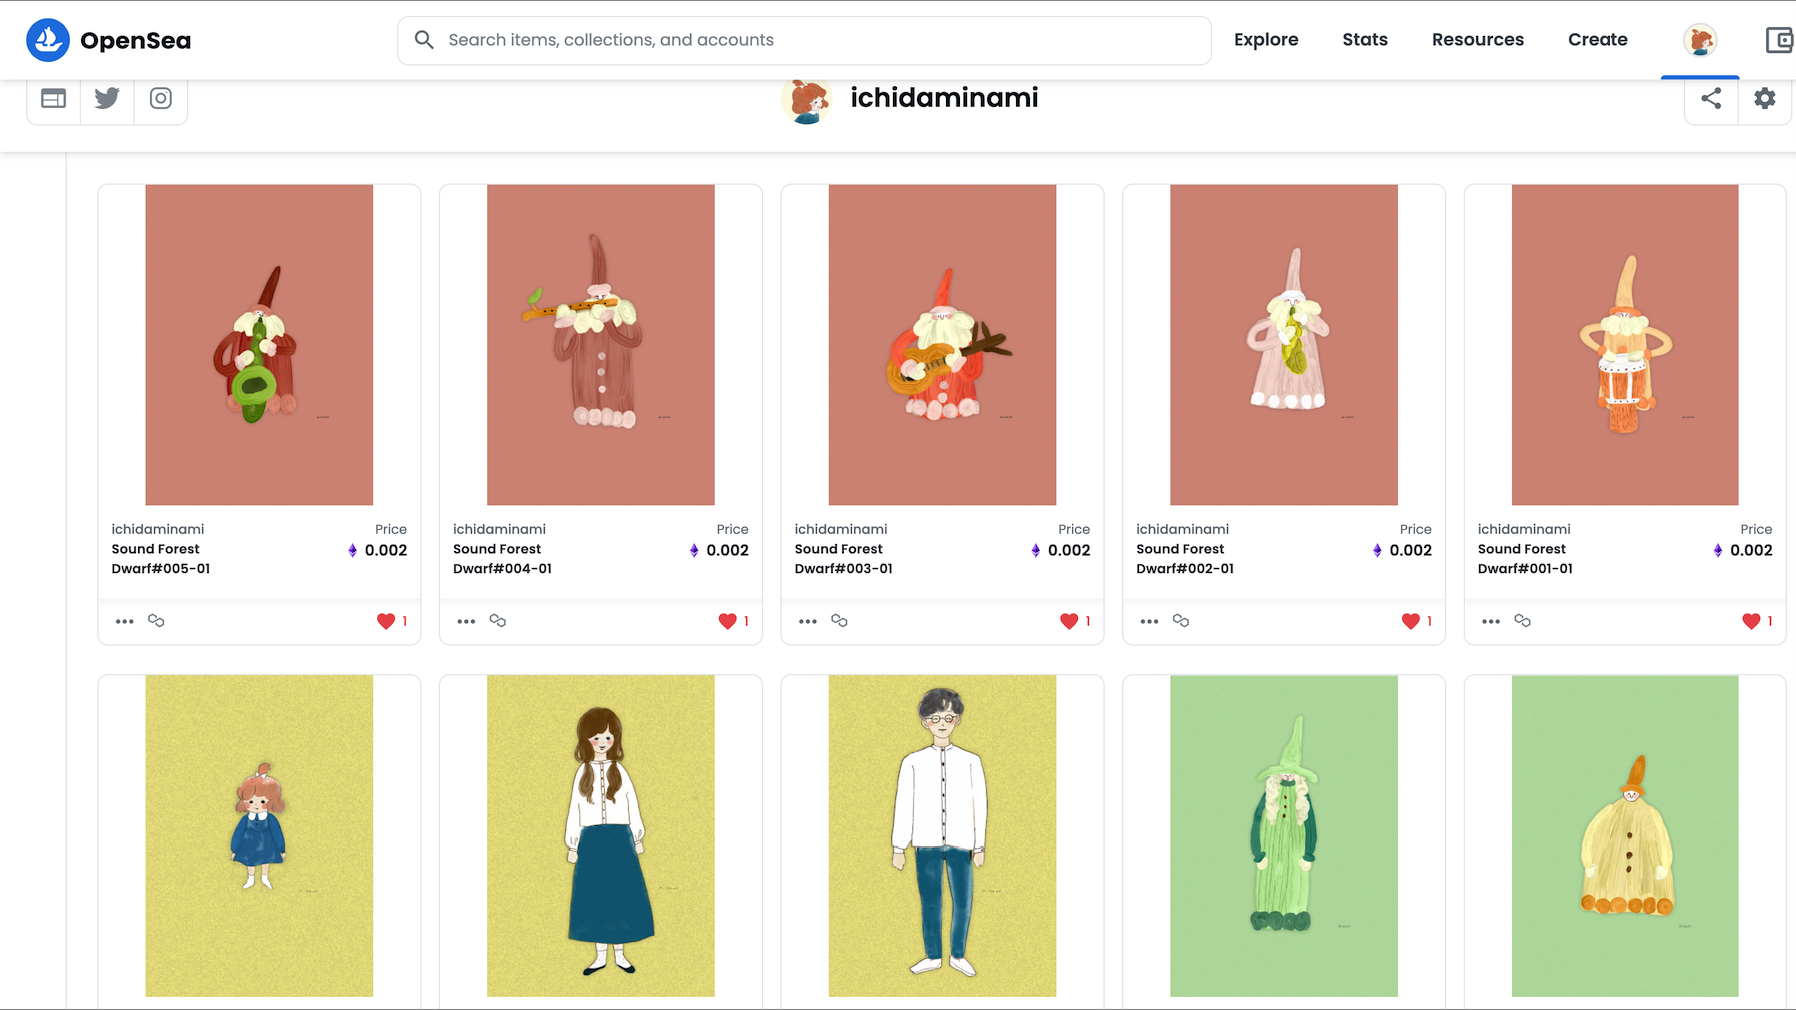Click the account avatar in the header
This screenshot has width=1796, height=1010.
tap(1700, 40)
